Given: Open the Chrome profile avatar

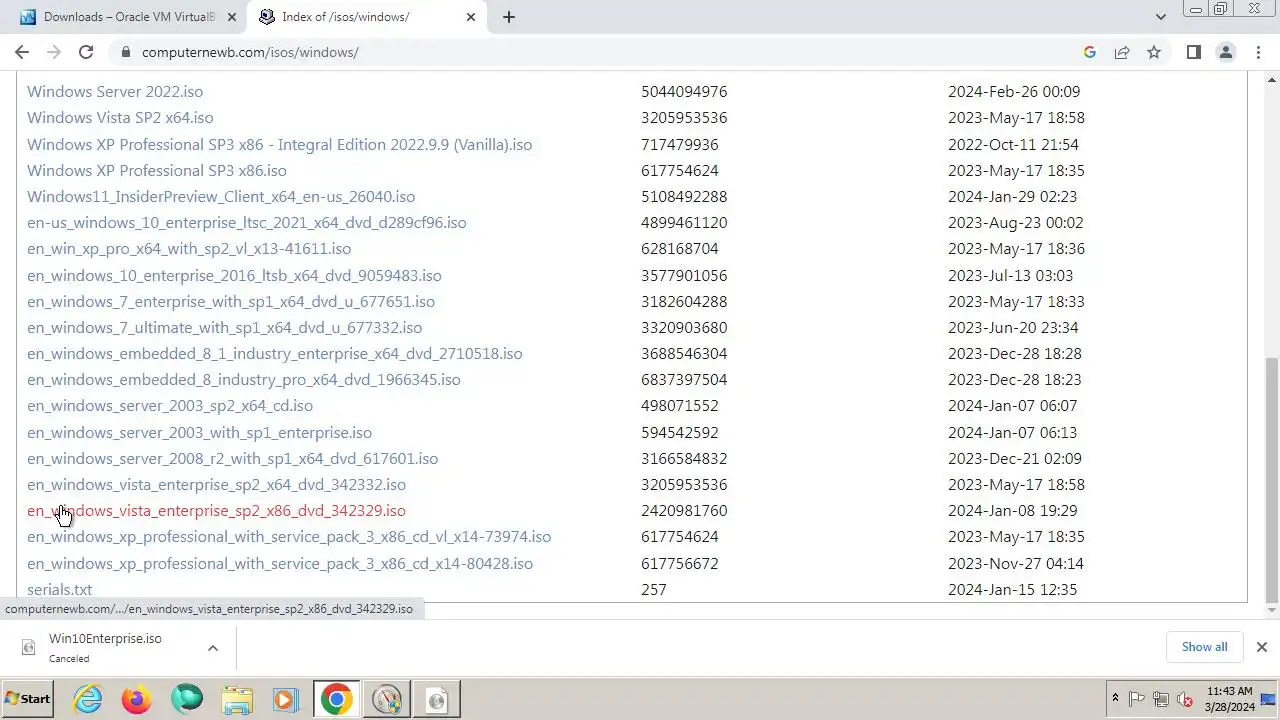Looking at the screenshot, I should [x=1225, y=52].
